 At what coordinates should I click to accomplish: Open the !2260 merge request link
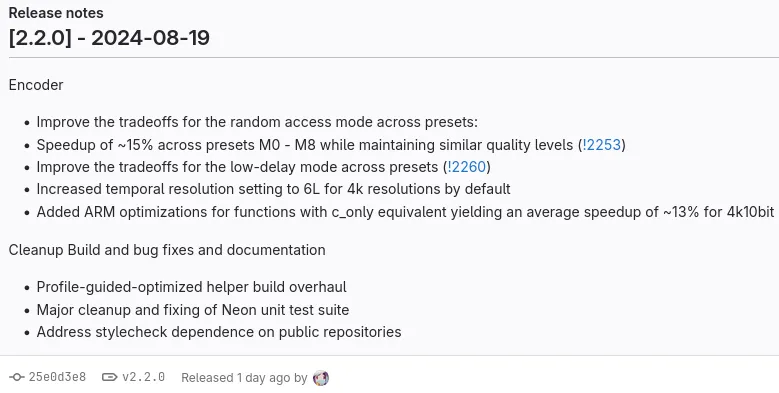[x=467, y=167]
